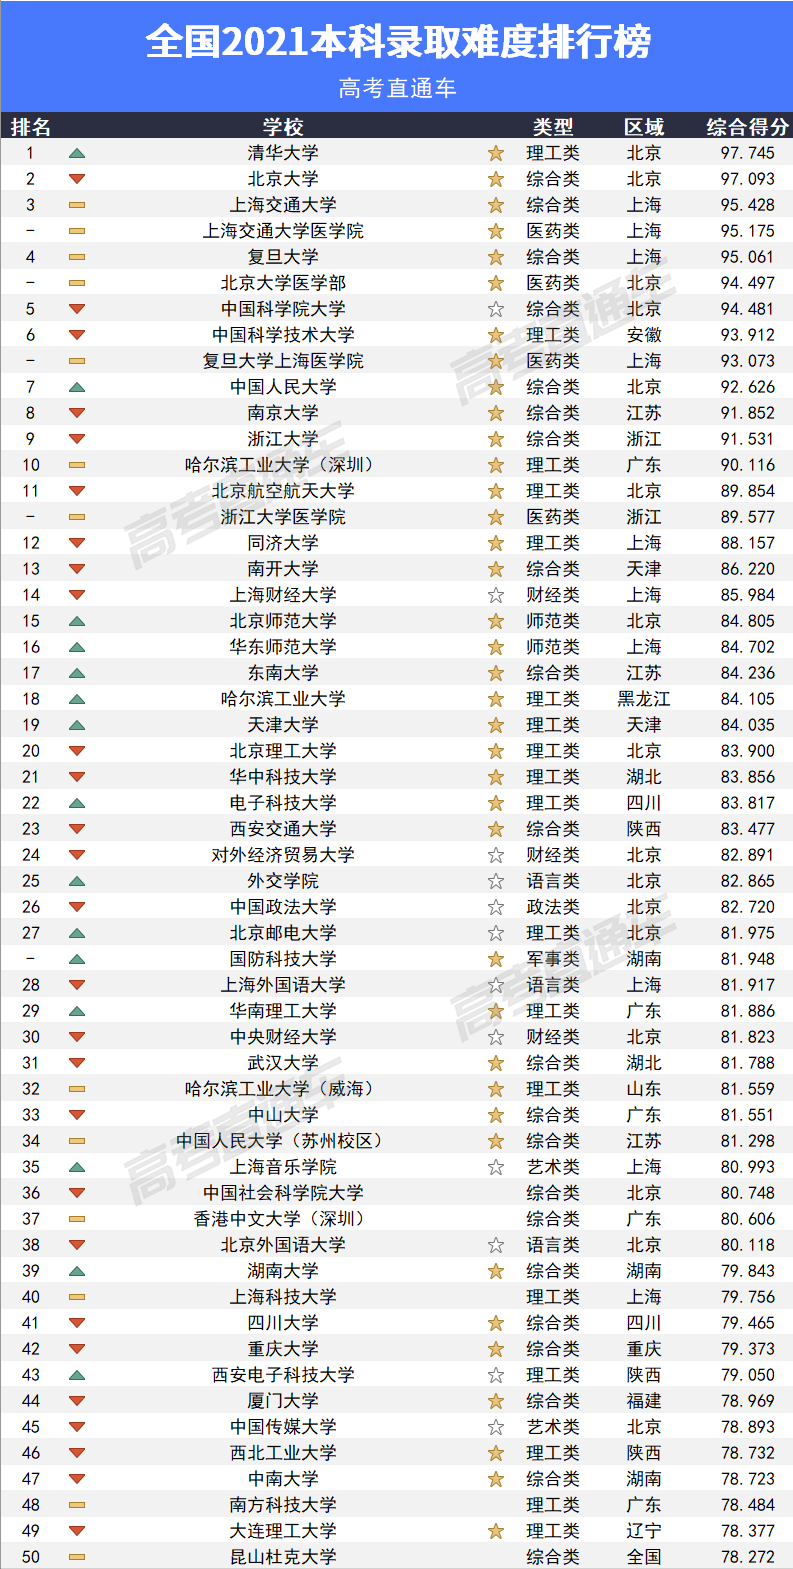Click the hollow star in the 北京外国语大学 row

[495, 1245]
